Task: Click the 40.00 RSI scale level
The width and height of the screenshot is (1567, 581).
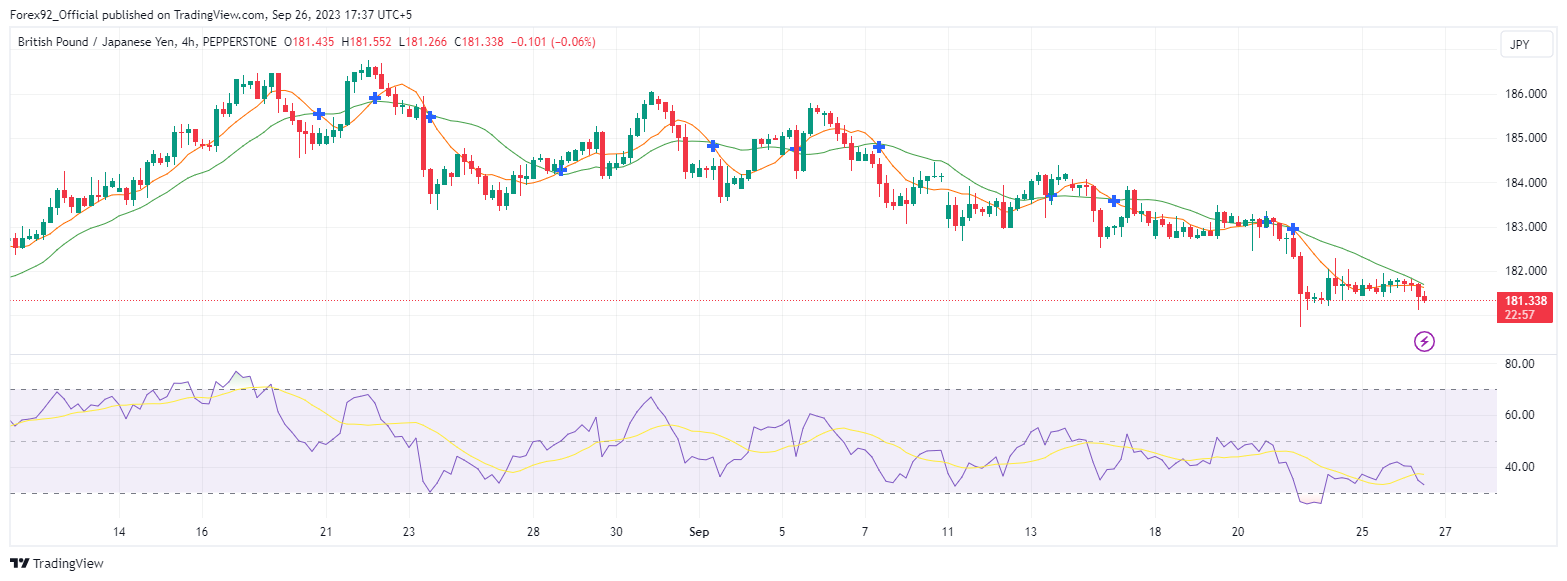Action: (1520, 467)
